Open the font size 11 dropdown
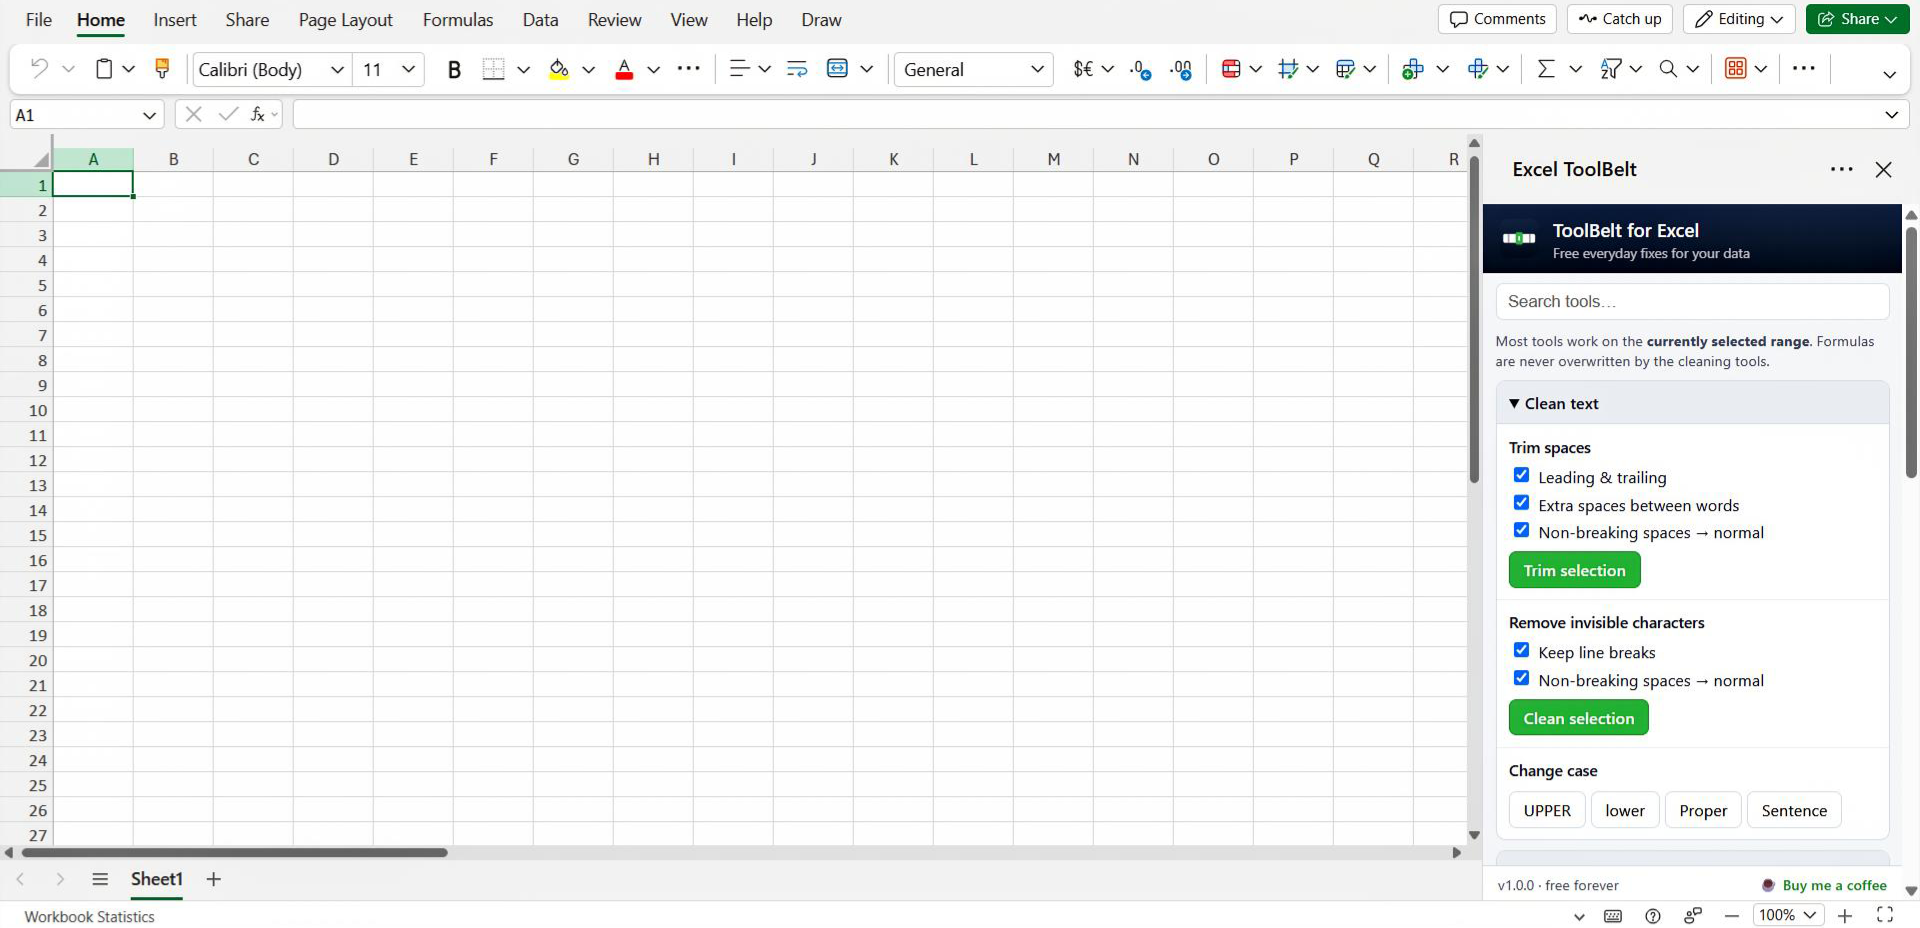Viewport: 1920px width, 928px height. coord(408,69)
